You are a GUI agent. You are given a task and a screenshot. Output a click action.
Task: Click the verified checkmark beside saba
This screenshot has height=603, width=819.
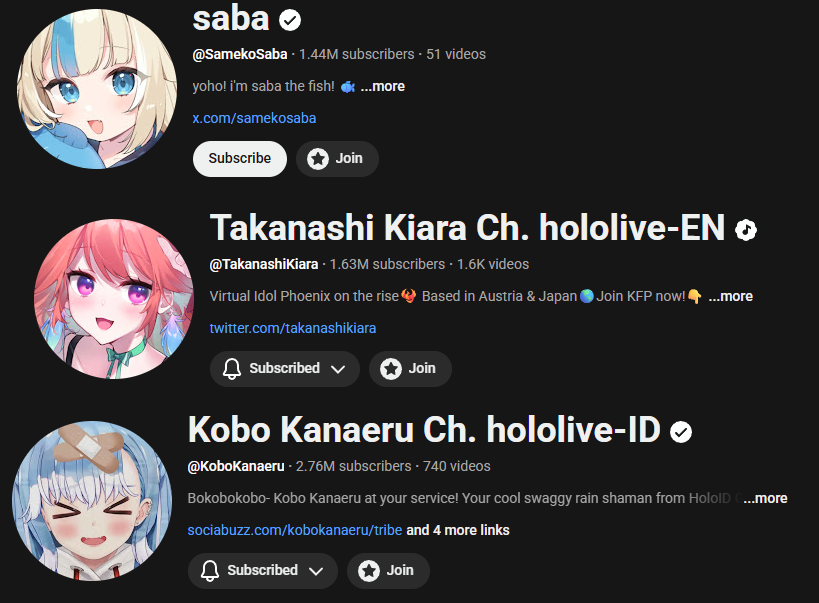pos(290,20)
